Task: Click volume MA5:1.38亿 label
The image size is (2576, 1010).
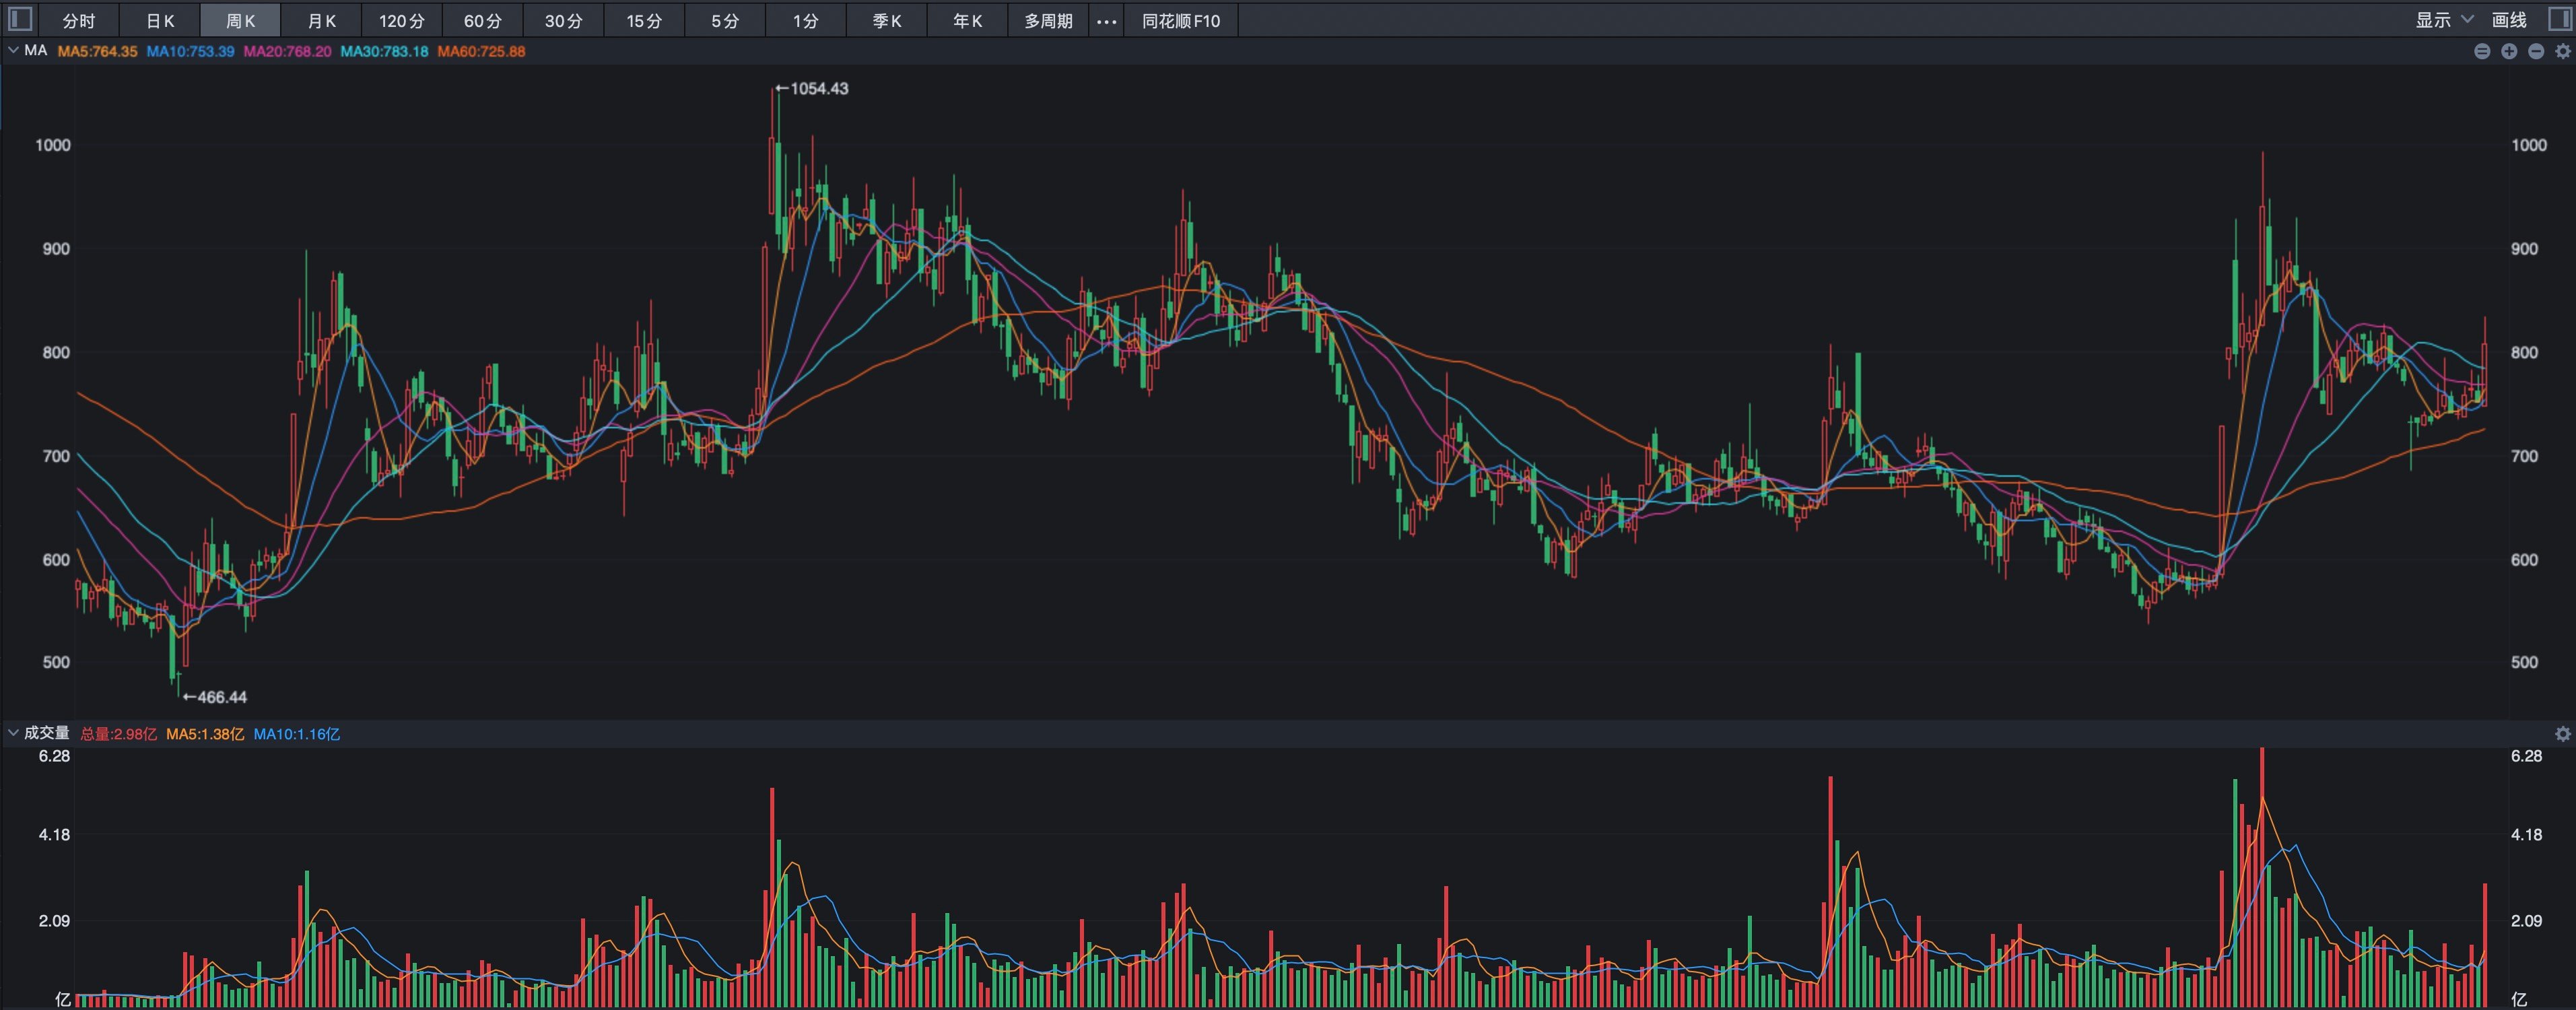Action: [x=205, y=734]
